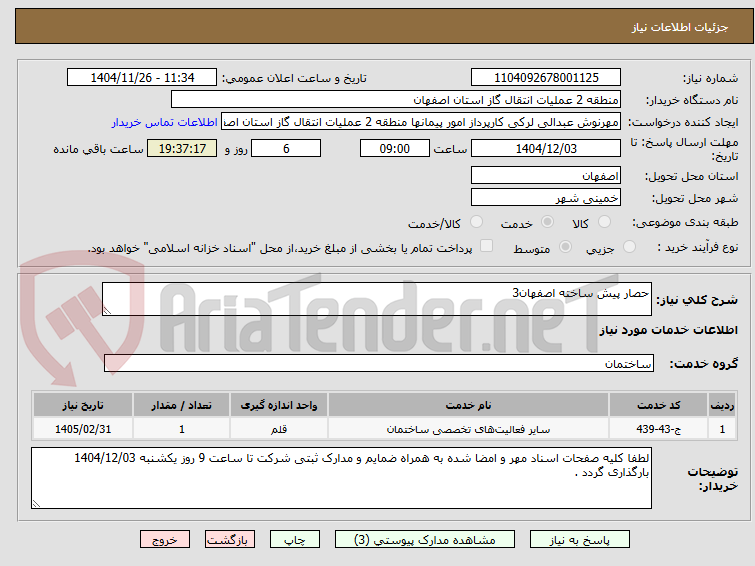Select the کالا radio button
This screenshot has height=566, width=755.
[604, 222]
